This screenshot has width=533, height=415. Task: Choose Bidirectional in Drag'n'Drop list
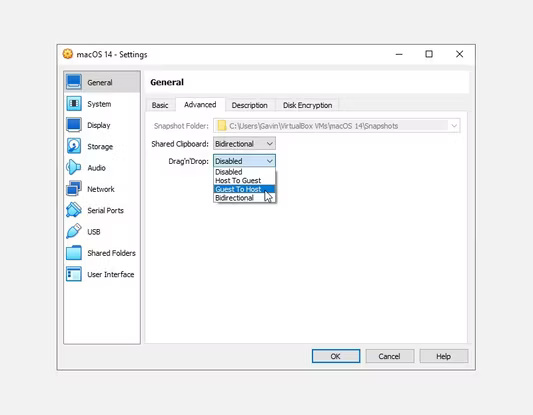pos(244,198)
